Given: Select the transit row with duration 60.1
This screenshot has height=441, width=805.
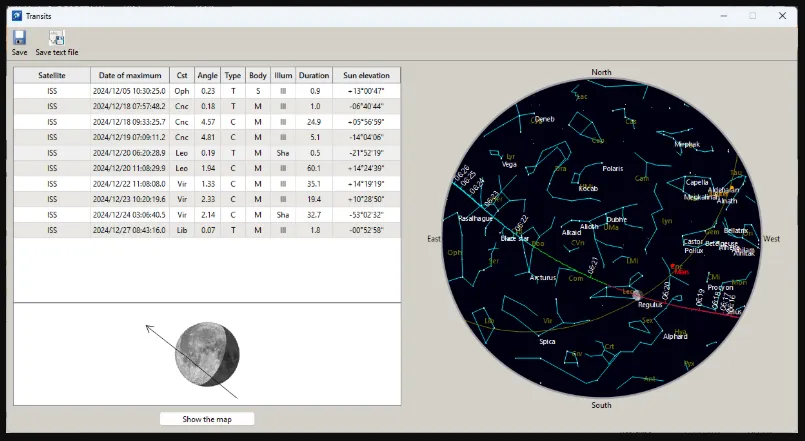Looking at the screenshot, I should 207,168.
